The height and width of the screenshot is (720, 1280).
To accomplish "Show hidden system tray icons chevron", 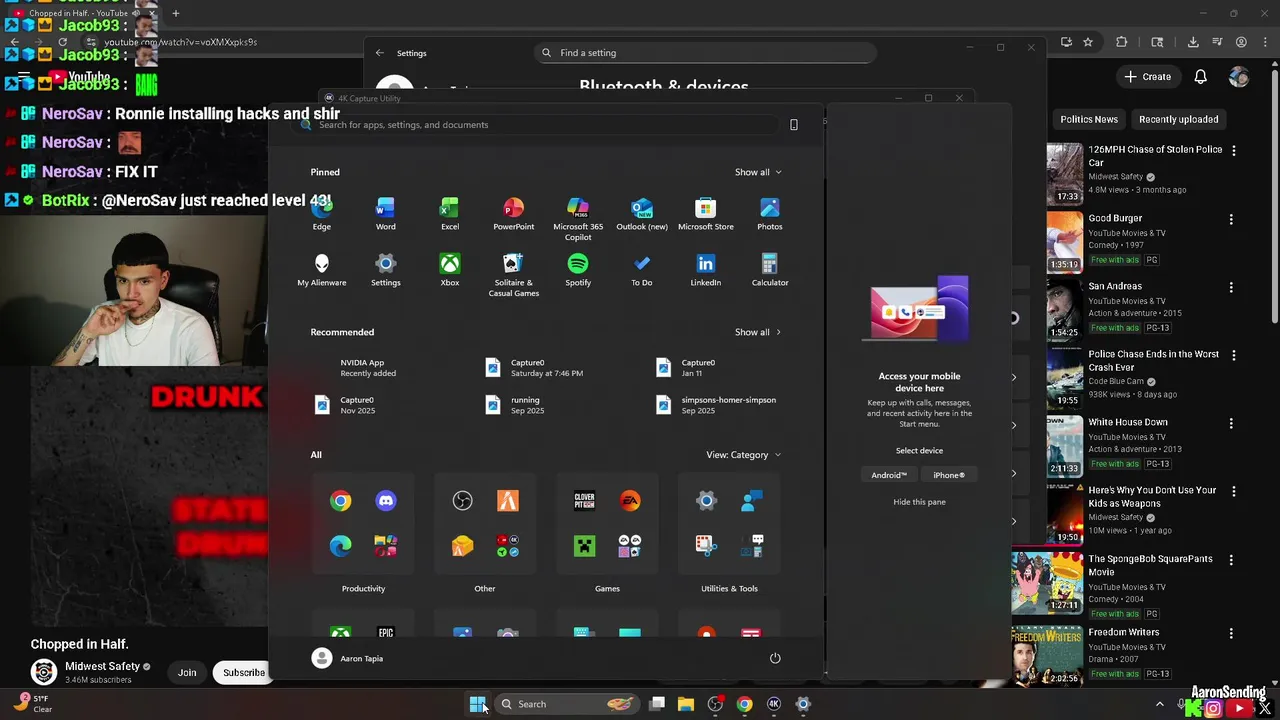I will point(1160,704).
